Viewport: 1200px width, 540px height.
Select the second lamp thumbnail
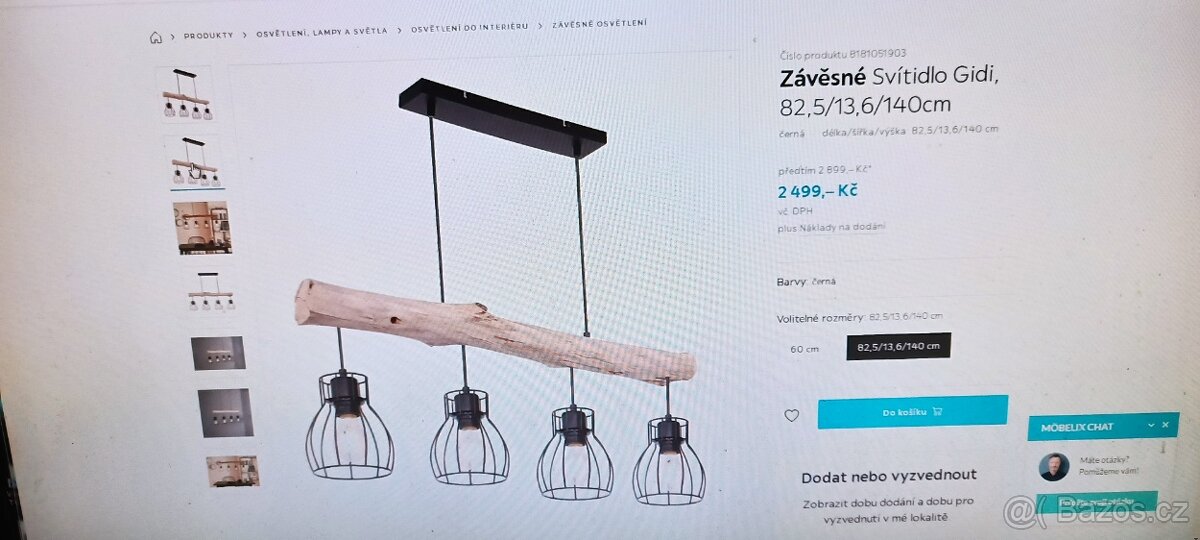tap(192, 162)
